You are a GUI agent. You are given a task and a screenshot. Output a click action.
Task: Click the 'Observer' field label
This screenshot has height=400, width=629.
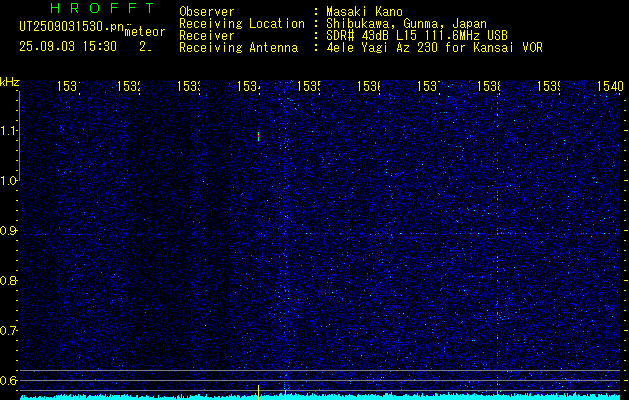[207, 12]
